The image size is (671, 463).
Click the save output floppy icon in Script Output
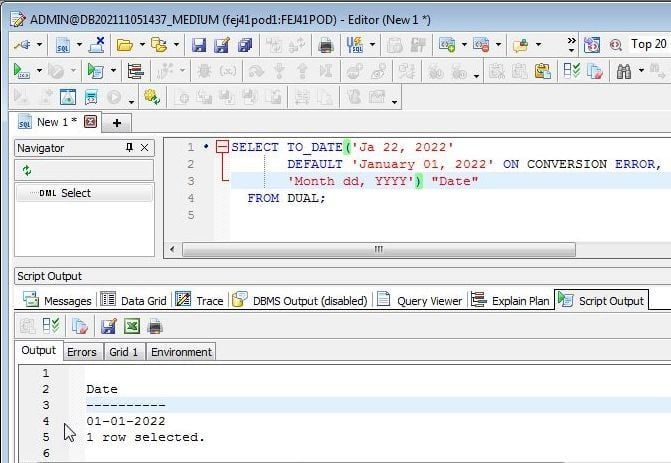(109, 327)
